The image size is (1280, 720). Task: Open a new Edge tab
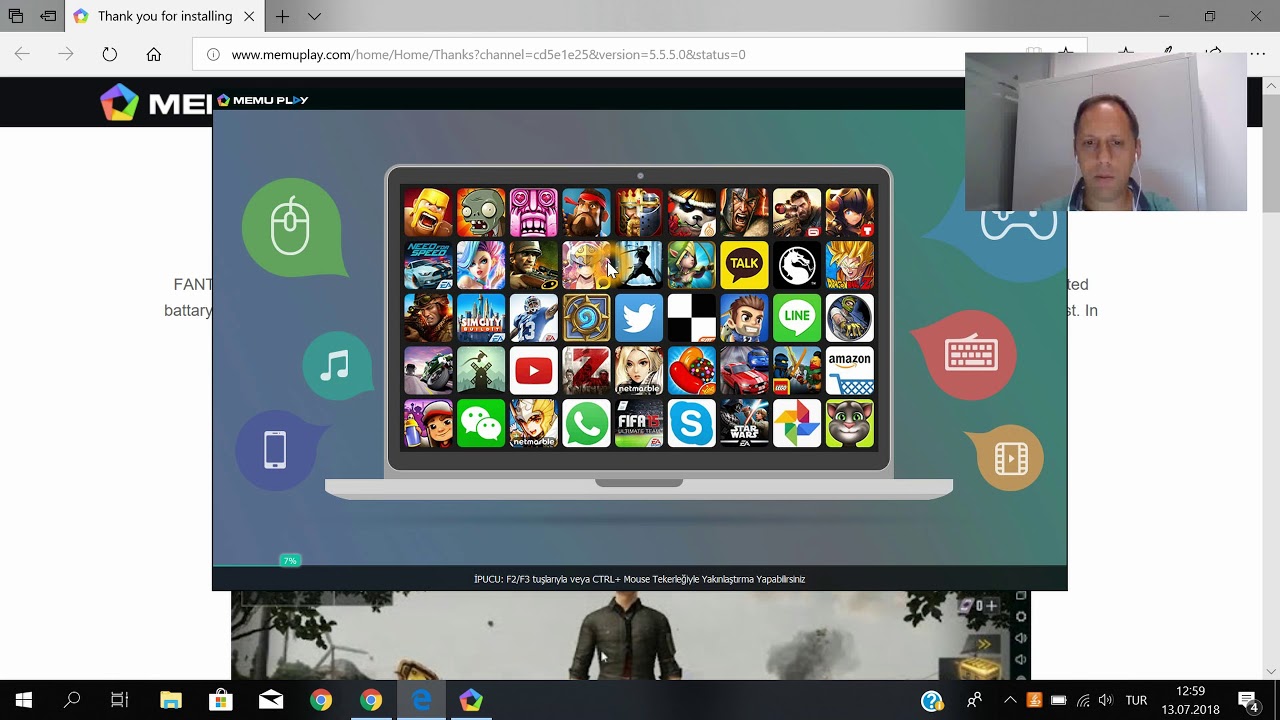(283, 16)
